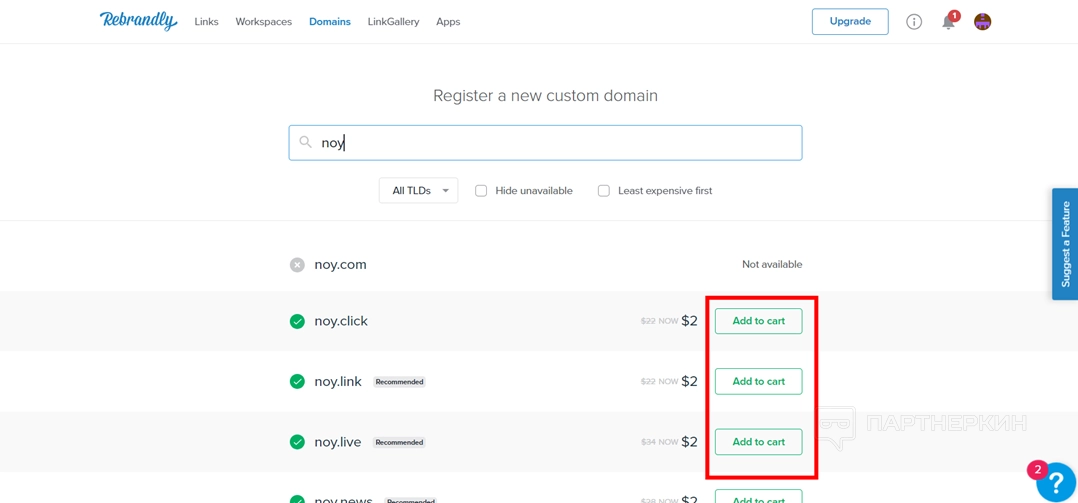Focus the domain search input field
The width and height of the screenshot is (1078, 503).
click(x=560, y=143)
